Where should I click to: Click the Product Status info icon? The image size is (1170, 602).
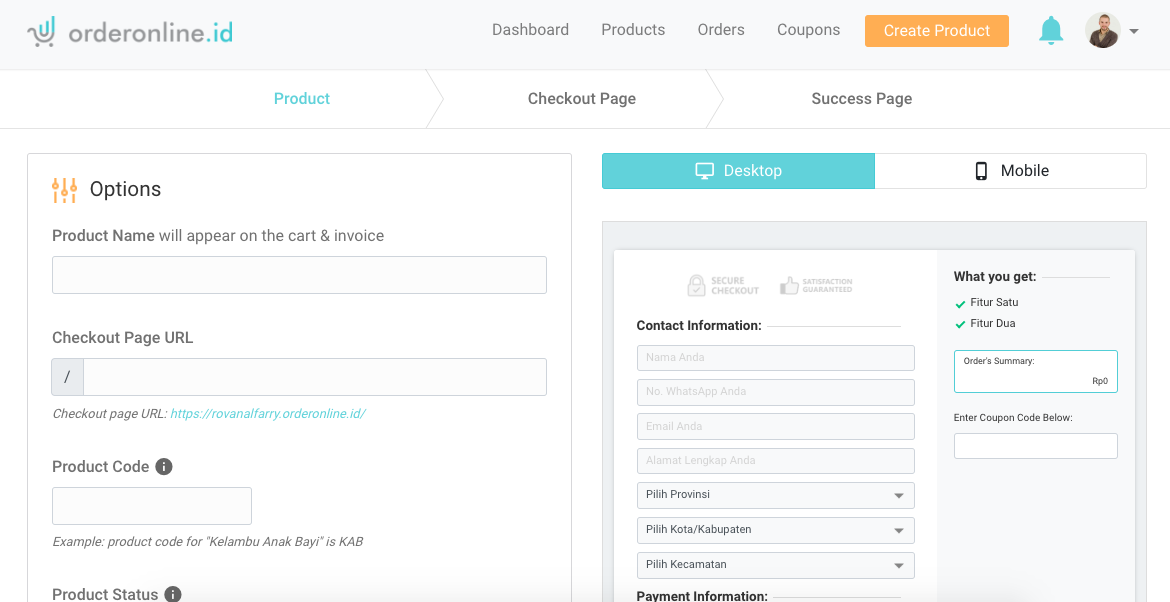tap(173, 594)
